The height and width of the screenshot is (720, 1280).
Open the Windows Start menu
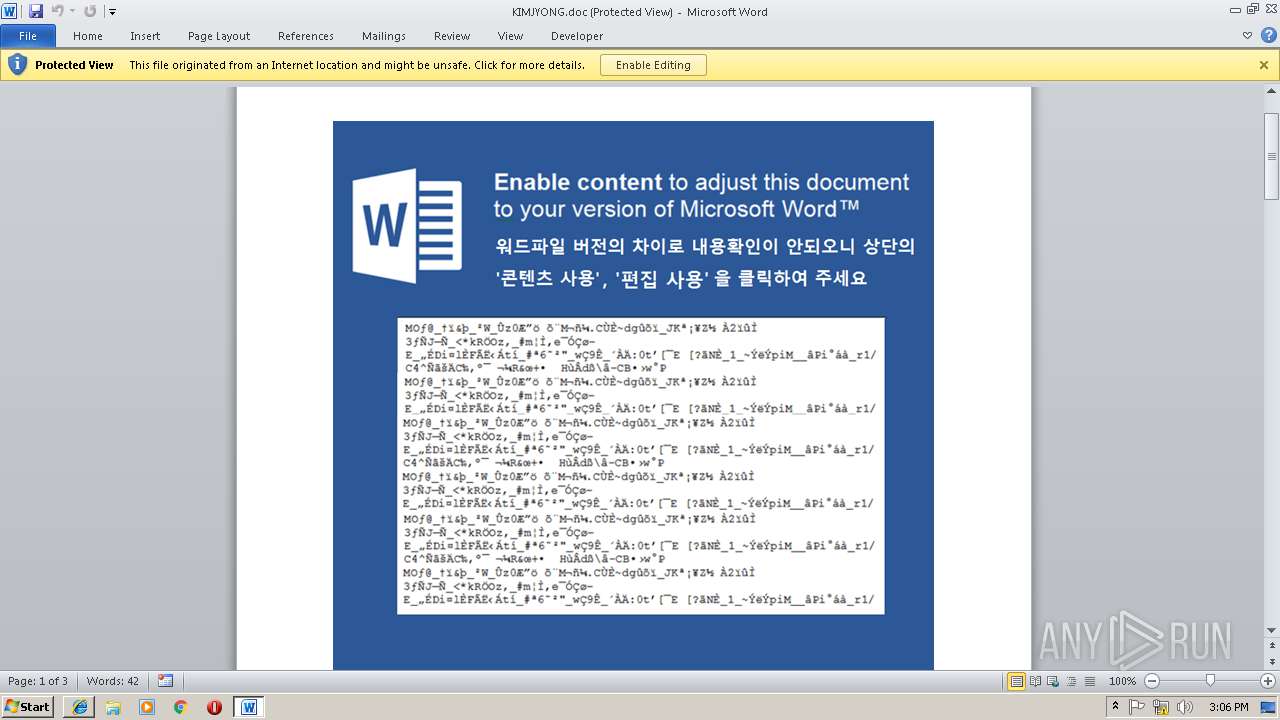(27, 706)
